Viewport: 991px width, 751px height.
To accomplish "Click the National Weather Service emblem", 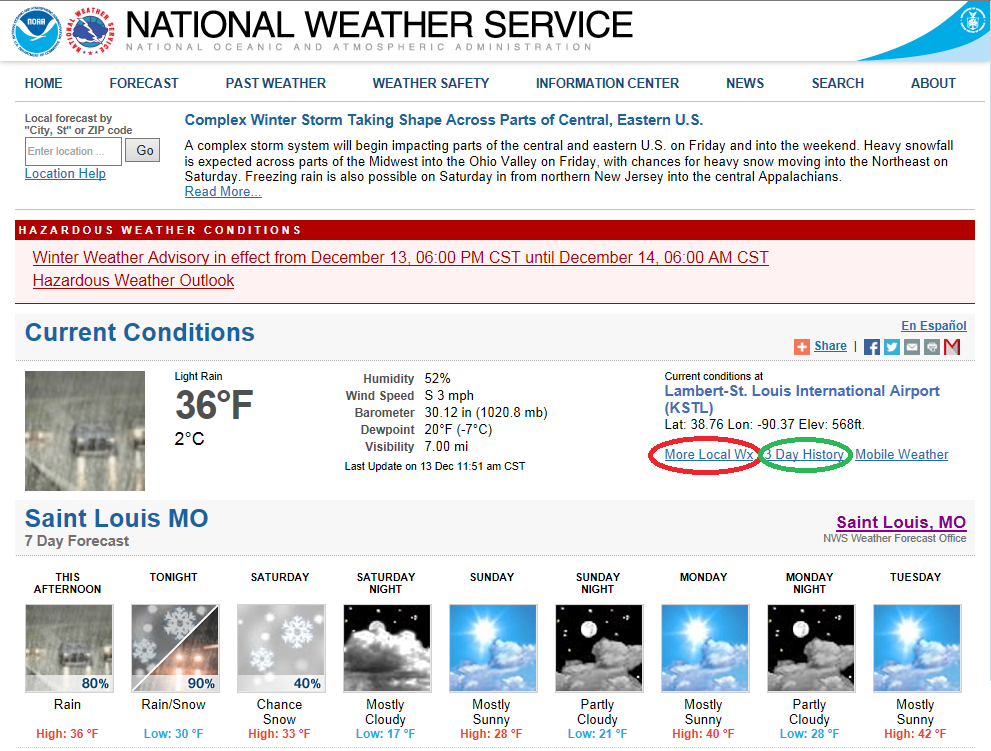I will coord(90,30).
